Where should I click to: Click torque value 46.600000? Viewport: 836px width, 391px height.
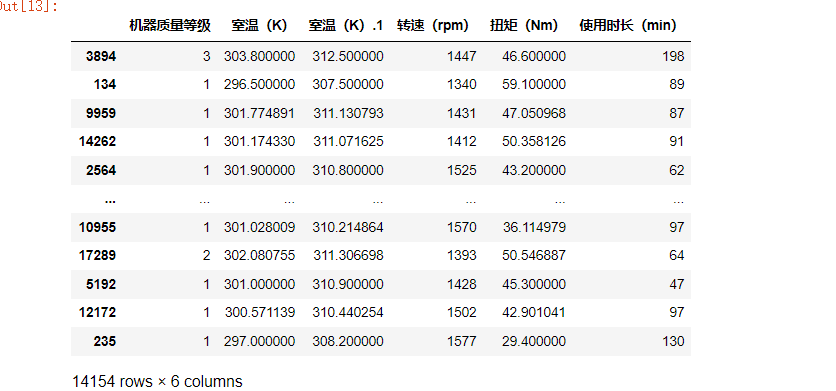tap(534, 57)
